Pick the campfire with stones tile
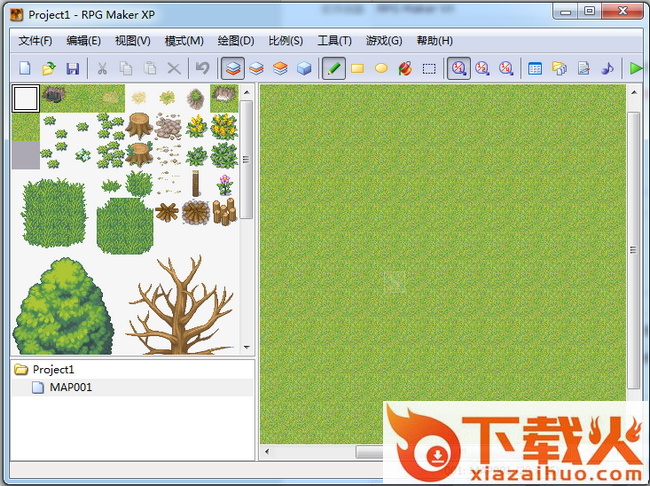The height and width of the screenshot is (486, 650). pos(196,212)
